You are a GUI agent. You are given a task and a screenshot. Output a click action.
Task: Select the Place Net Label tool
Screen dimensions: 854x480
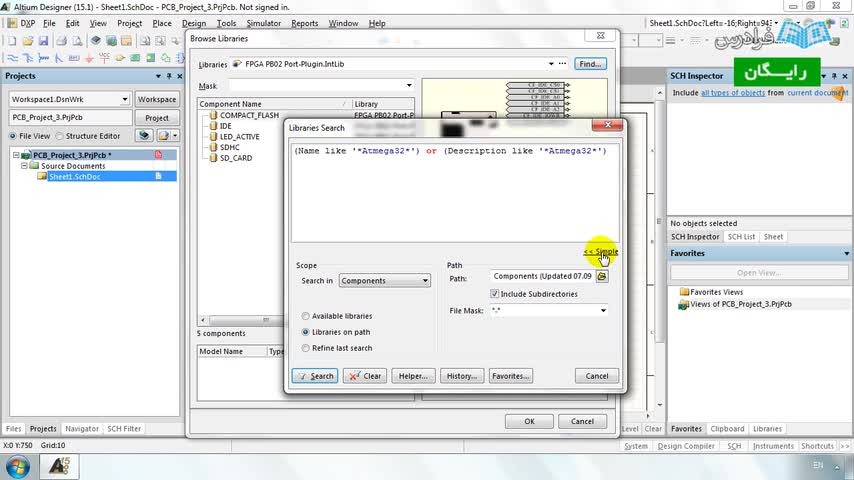pyautogui.click(x=74, y=58)
